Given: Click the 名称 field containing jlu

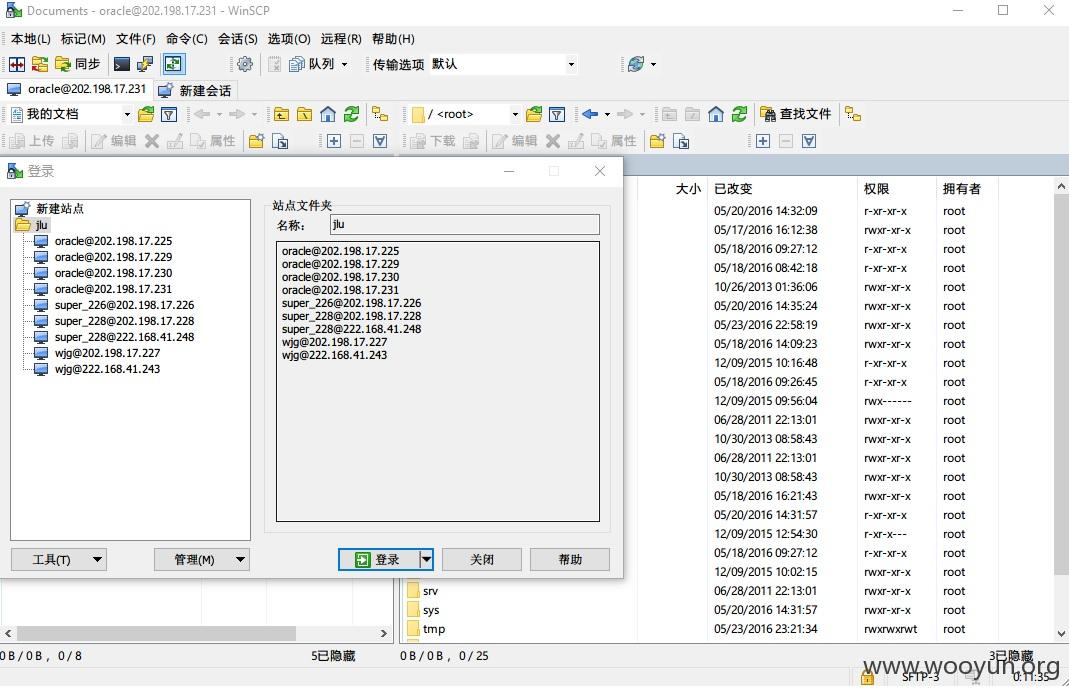Looking at the screenshot, I should tap(464, 224).
